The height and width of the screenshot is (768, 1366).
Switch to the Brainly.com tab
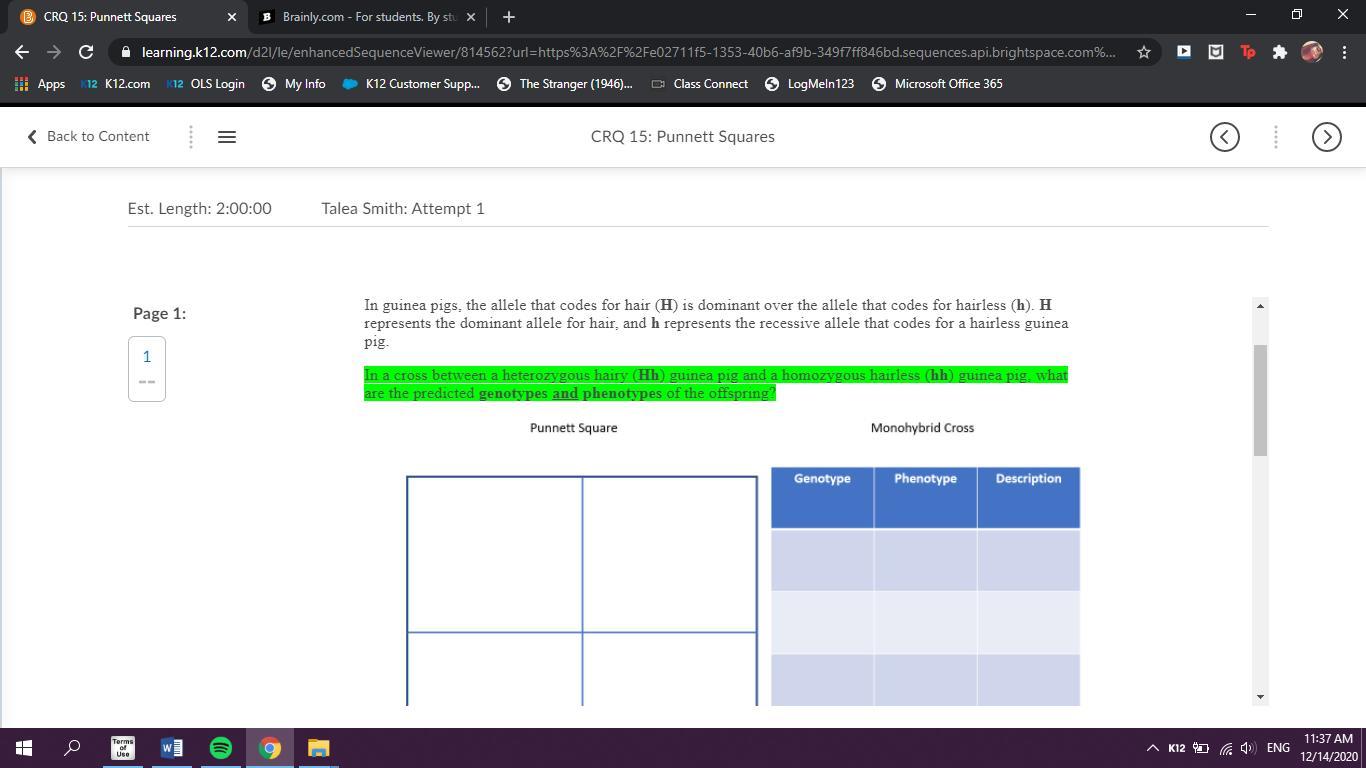(366, 17)
